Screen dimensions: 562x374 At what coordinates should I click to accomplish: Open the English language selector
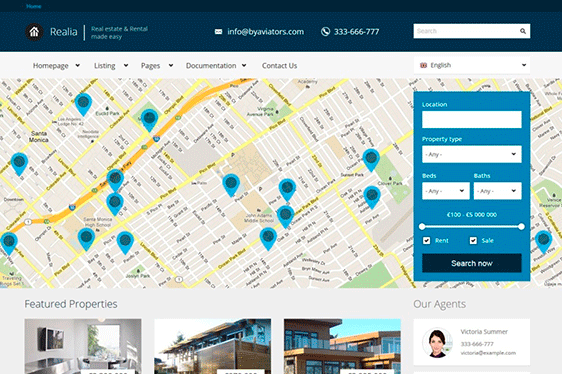[472, 65]
